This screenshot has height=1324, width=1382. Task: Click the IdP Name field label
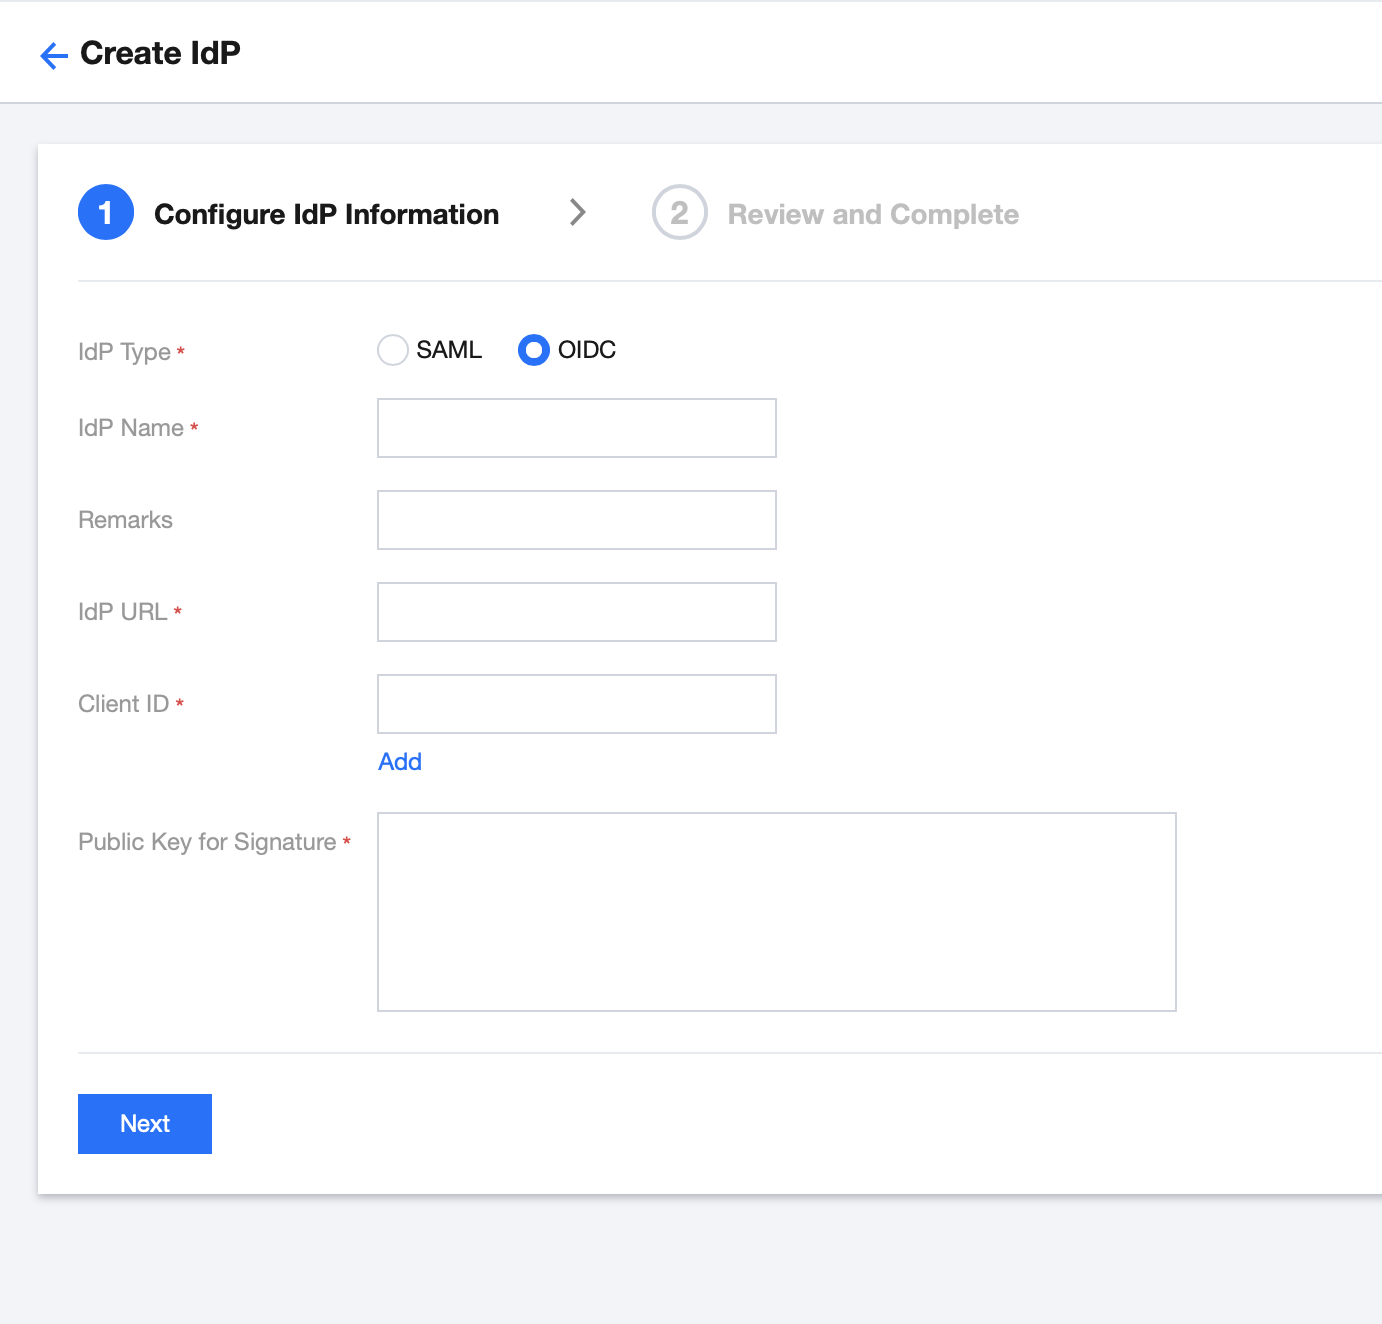(131, 428)
